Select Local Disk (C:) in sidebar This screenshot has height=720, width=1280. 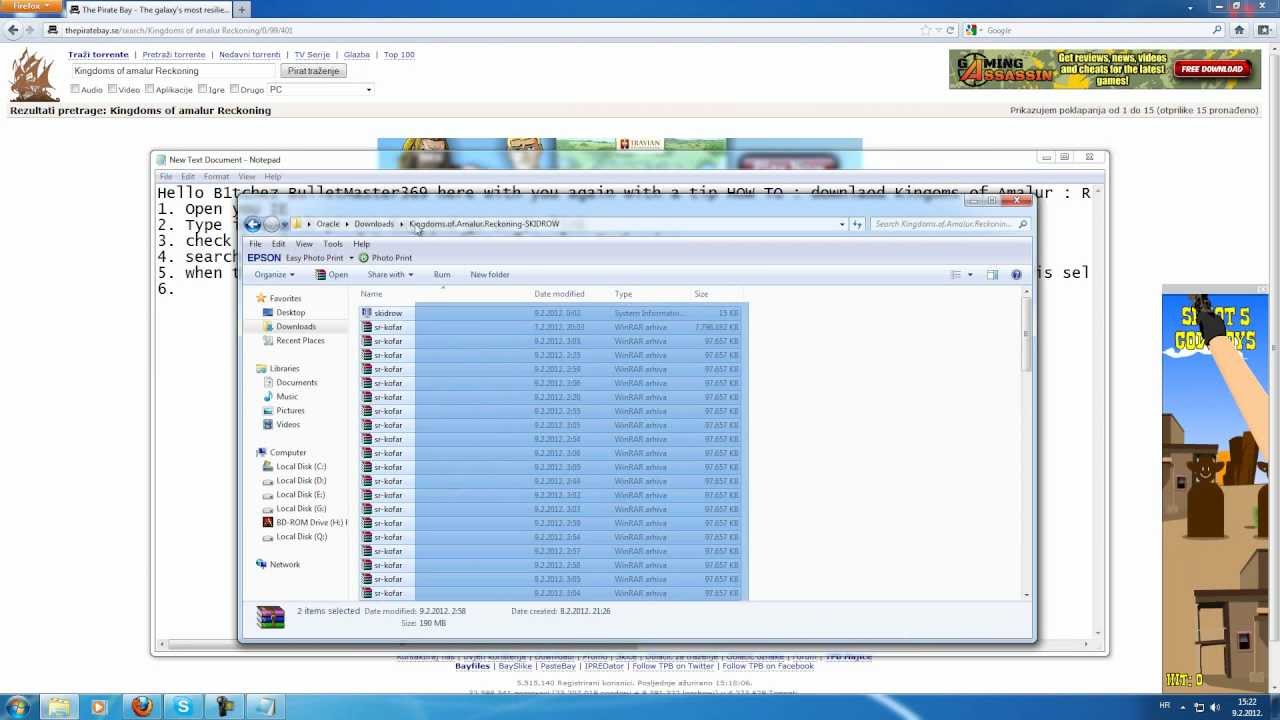tap(301, 466)
